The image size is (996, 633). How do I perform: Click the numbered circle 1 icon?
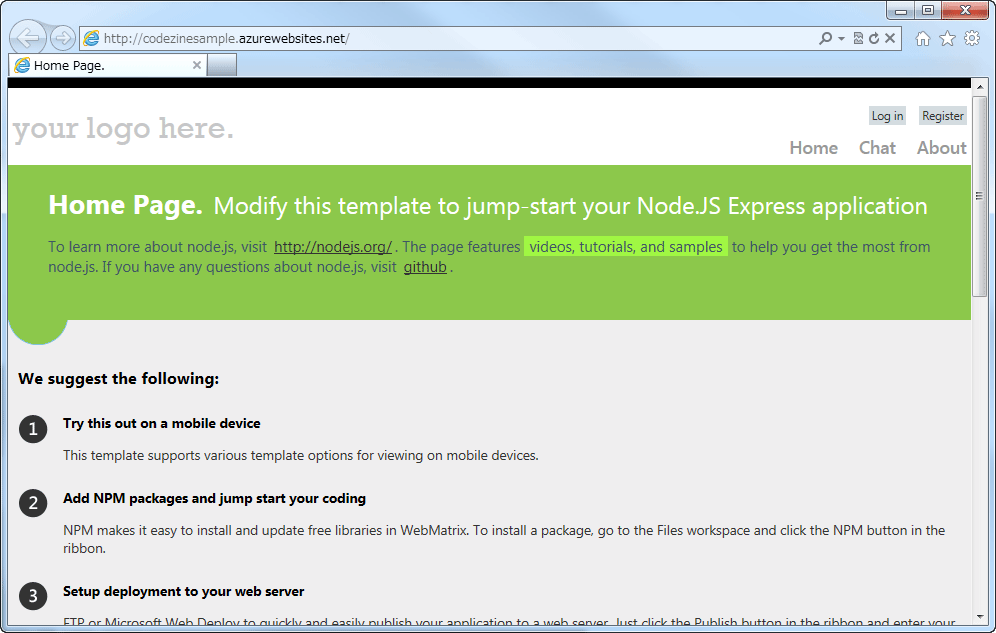pyautogui.click(x=33, y=429)
